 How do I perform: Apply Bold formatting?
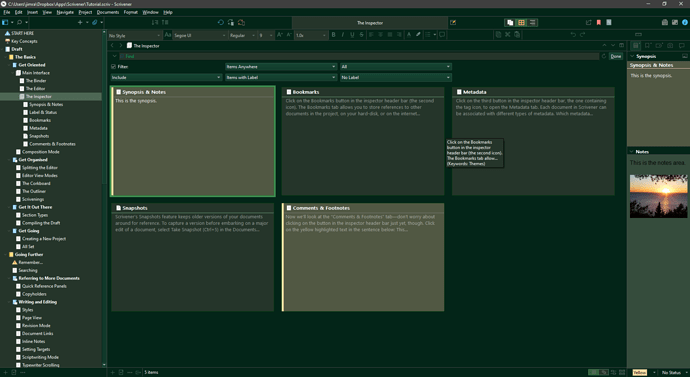click(333, 35)
